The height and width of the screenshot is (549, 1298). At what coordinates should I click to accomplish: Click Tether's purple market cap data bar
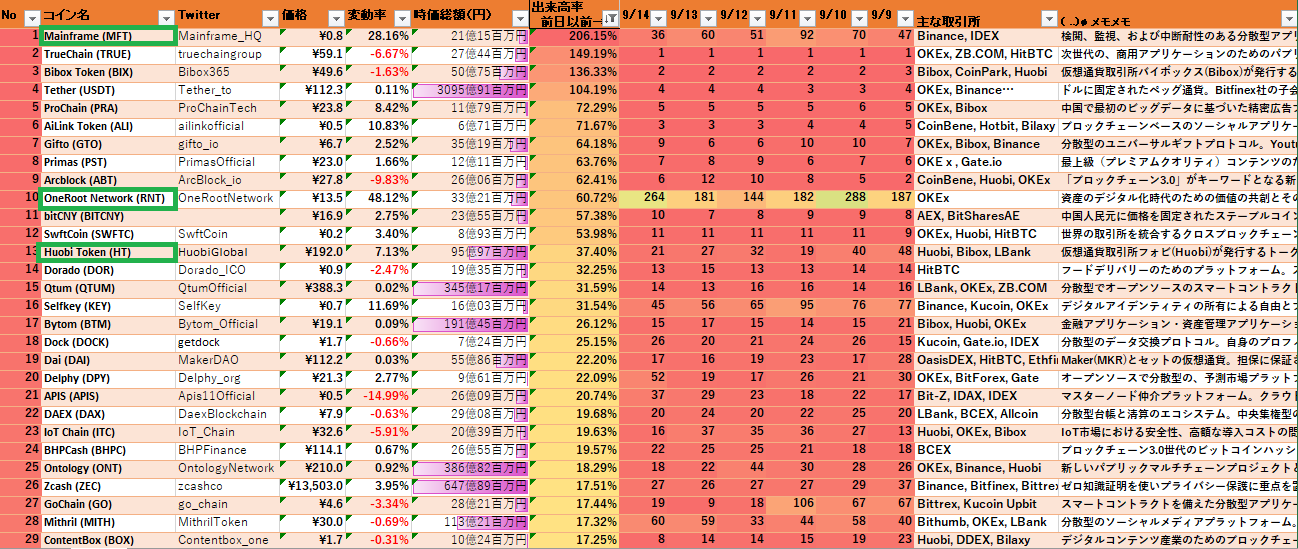[x=470, y=90]
